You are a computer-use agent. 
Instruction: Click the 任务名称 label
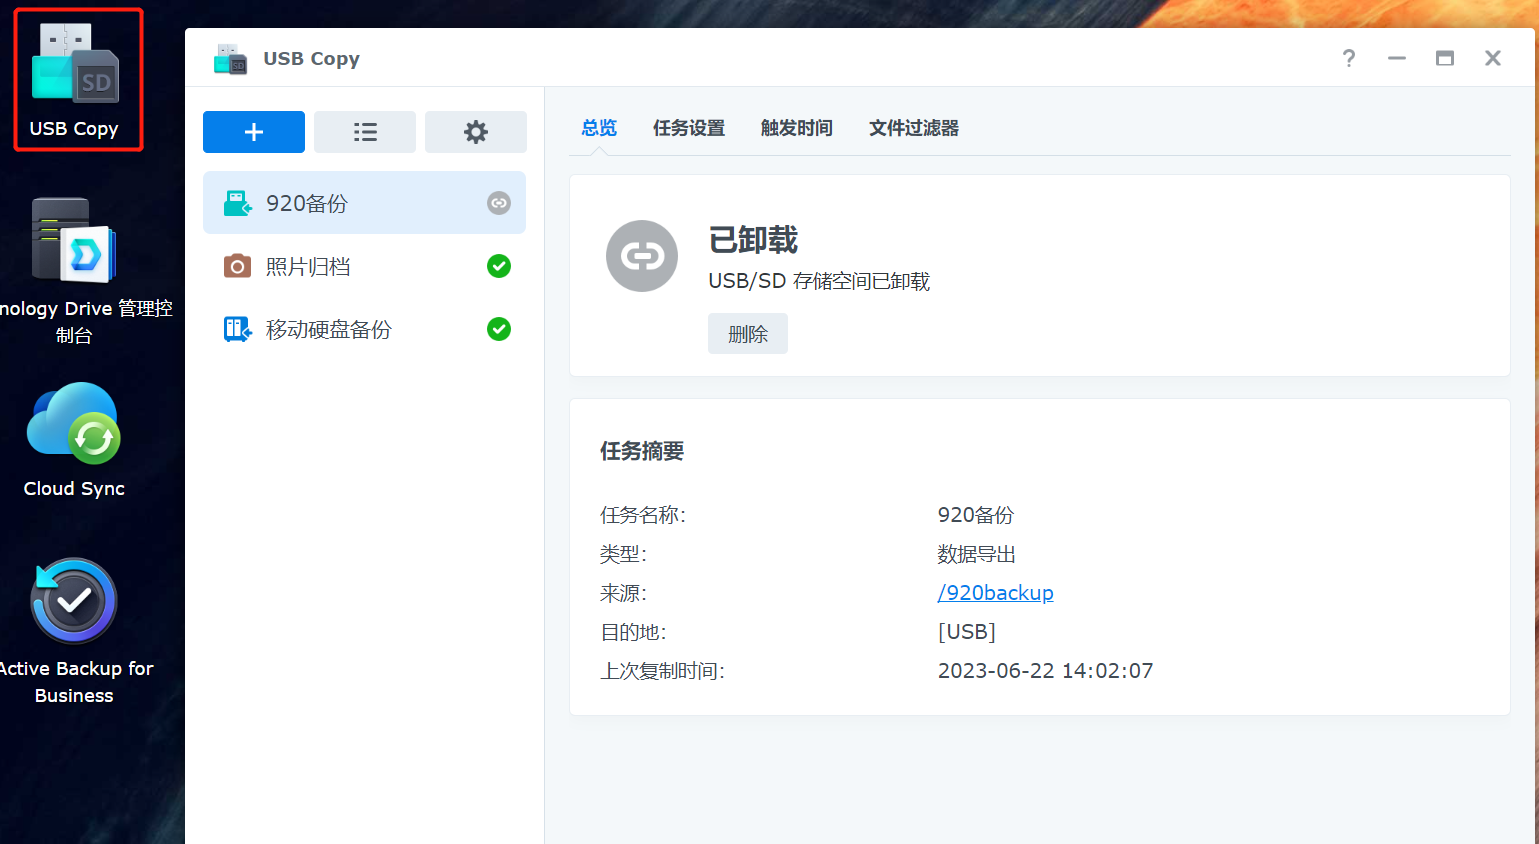coord(643,515)
